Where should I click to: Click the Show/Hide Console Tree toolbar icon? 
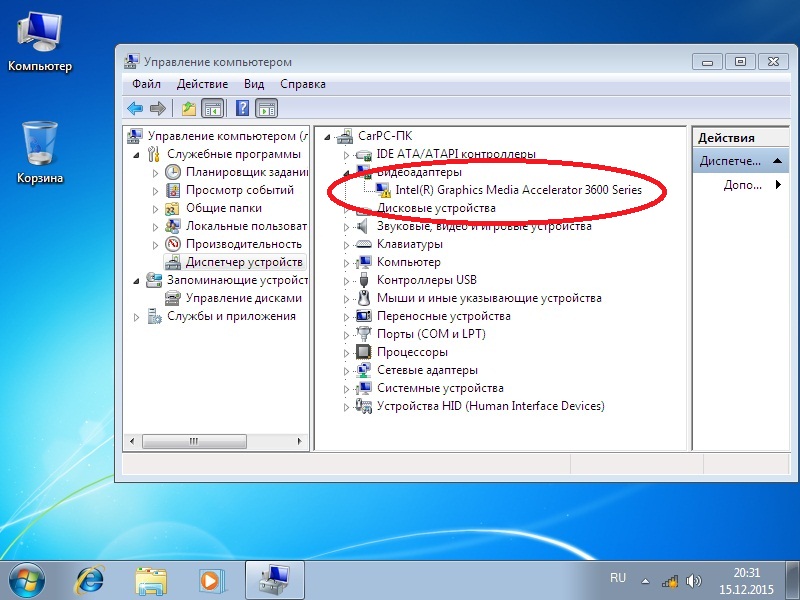pos(211,108)
